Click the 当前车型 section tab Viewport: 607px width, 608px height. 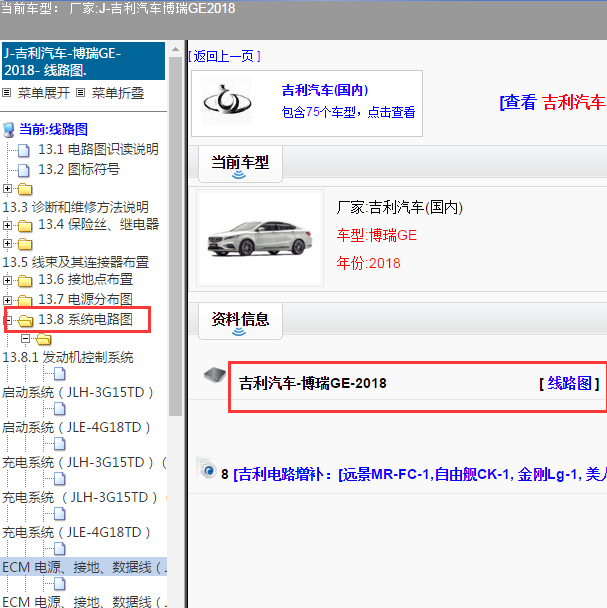click(x=240, y=164)
